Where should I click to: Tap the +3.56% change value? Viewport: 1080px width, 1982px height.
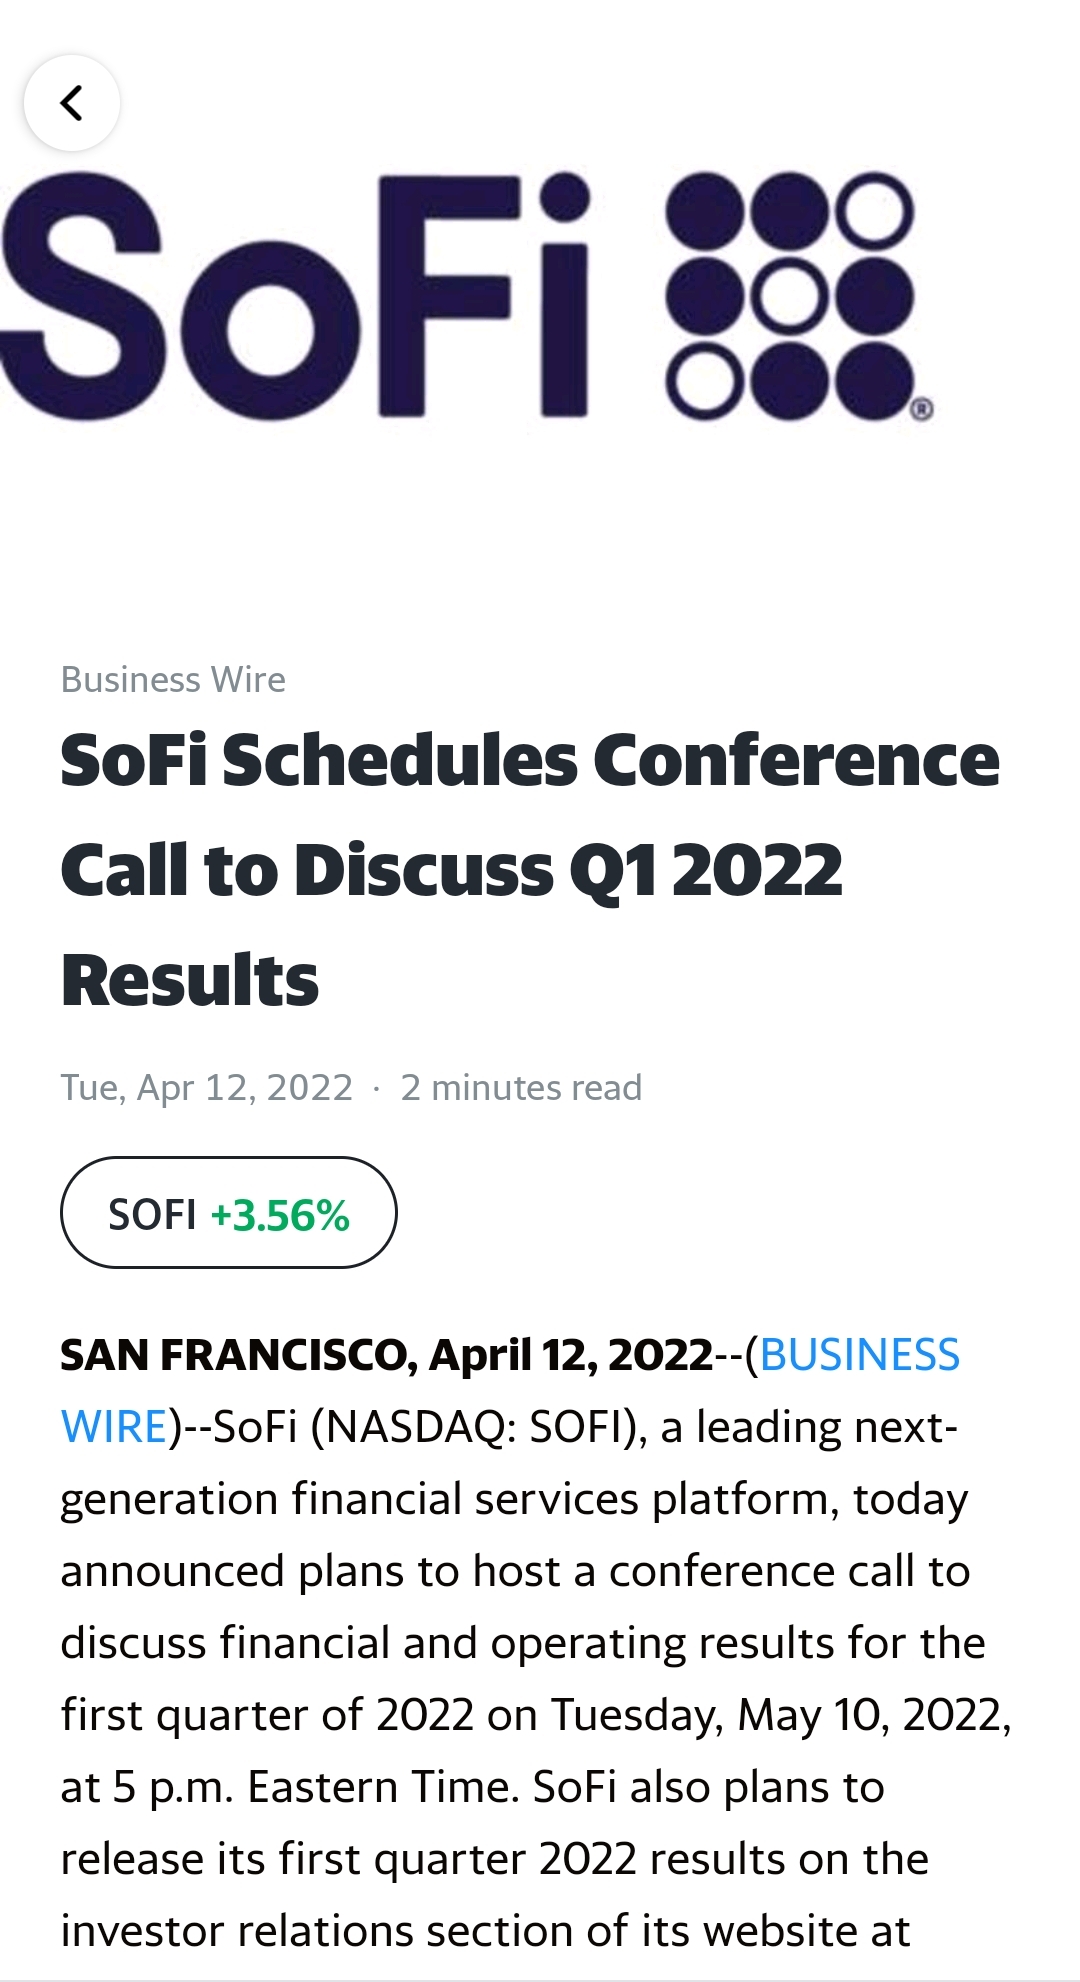tap(280, 1216)
